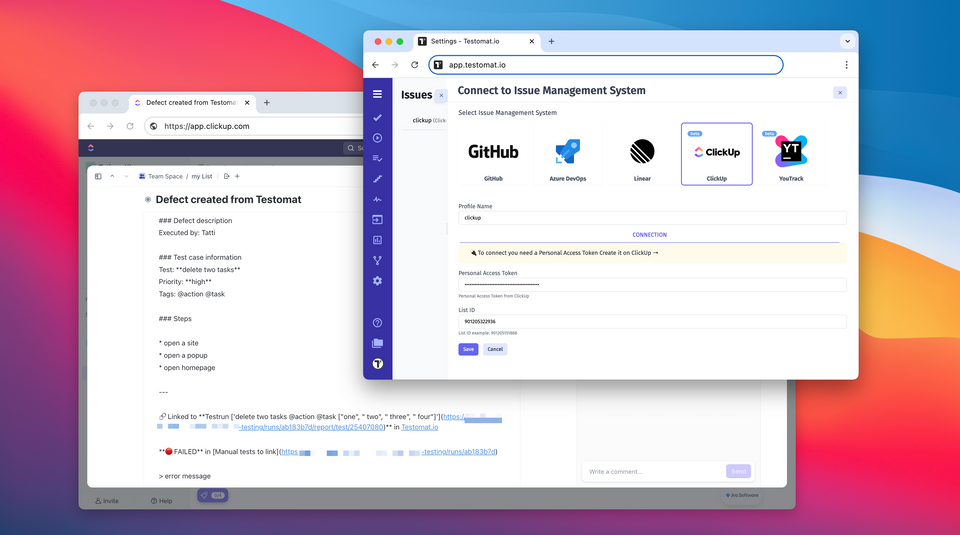
Task: Change the status circle before the Defect title
Action: point(148,200)
